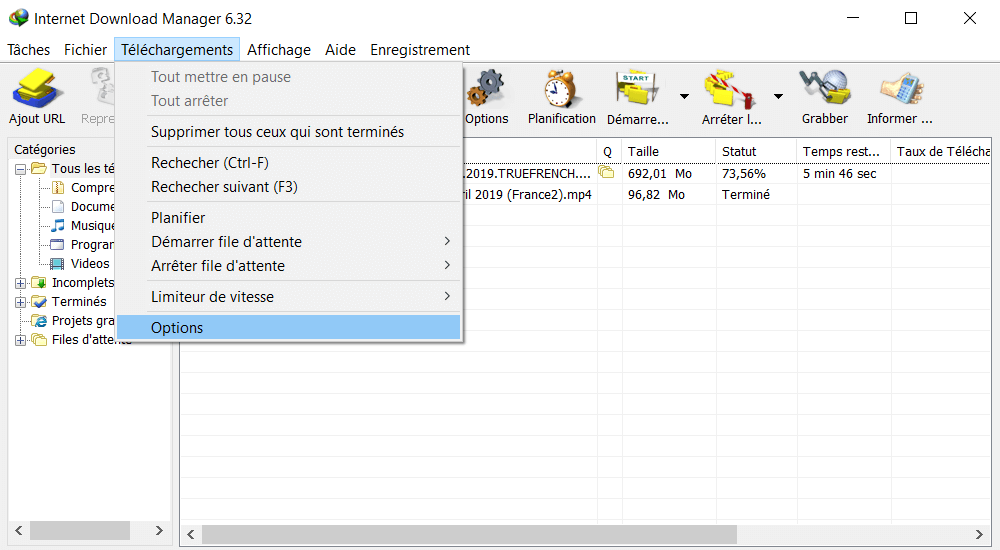Open dropdown arrow next to Démarrer queue
Screen dimensions: 1000x550
click(x=684, y=96)
